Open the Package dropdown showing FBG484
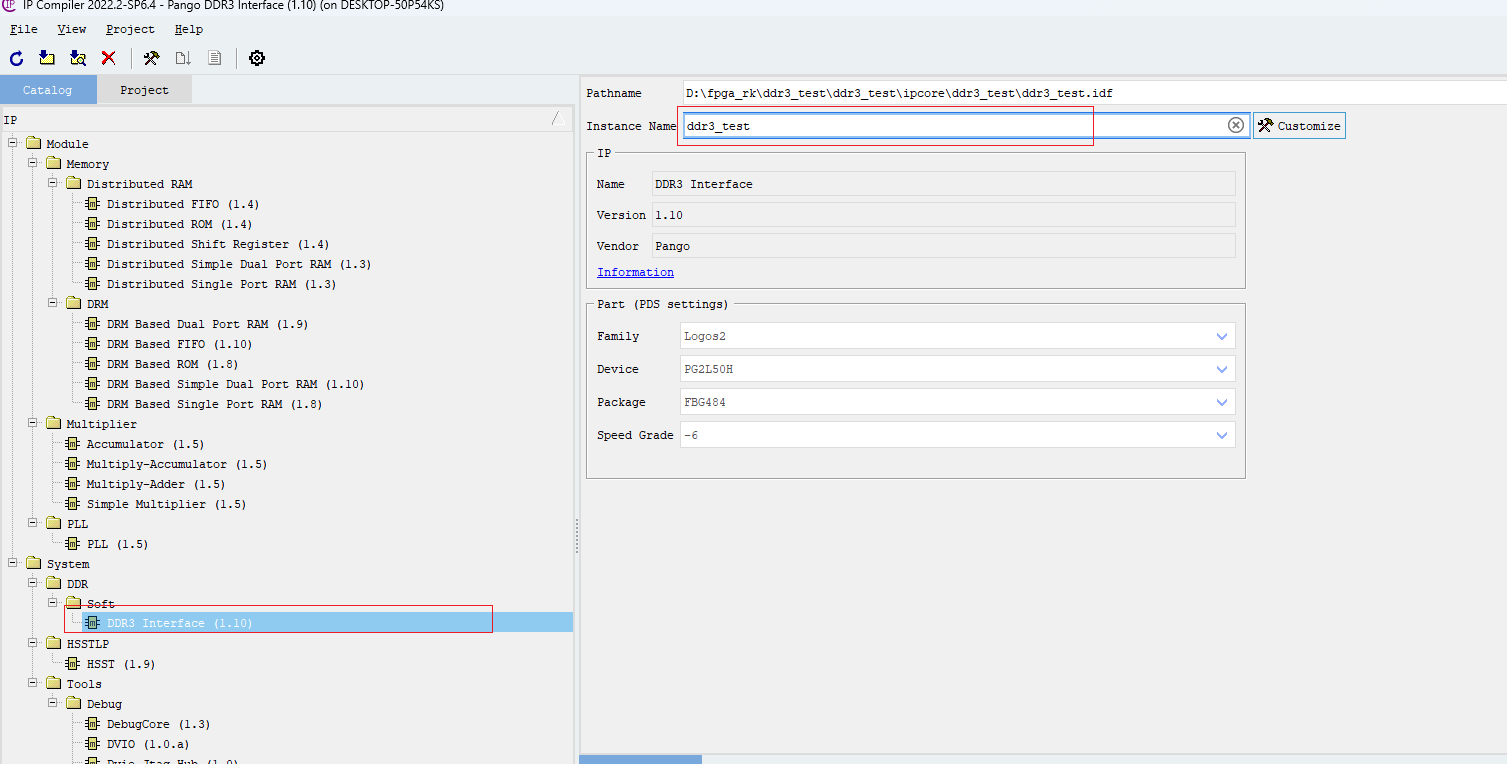The width and height of the screenshot is (1507, 764). click(1221, 401)
